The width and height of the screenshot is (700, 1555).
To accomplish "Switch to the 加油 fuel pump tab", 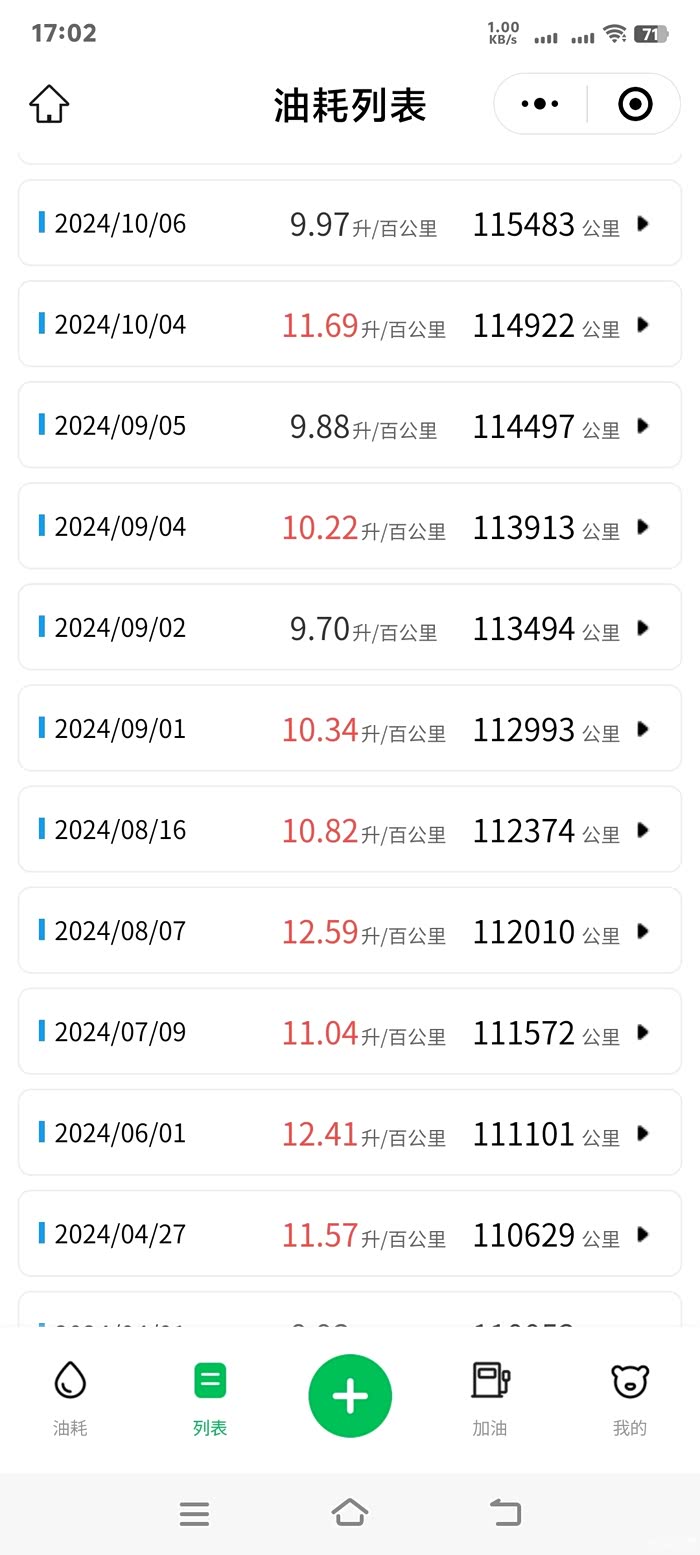I will click(x=490, y=1398).
